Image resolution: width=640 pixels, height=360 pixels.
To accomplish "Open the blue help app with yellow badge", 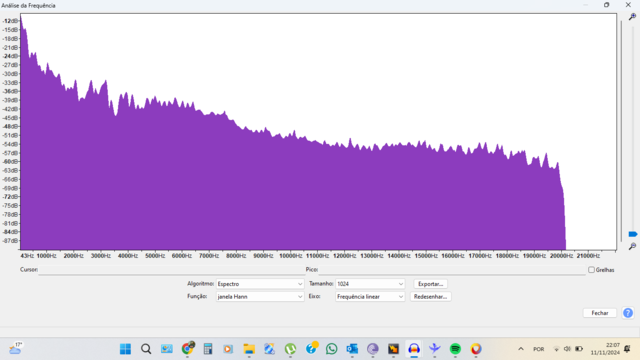I will 311,349.
